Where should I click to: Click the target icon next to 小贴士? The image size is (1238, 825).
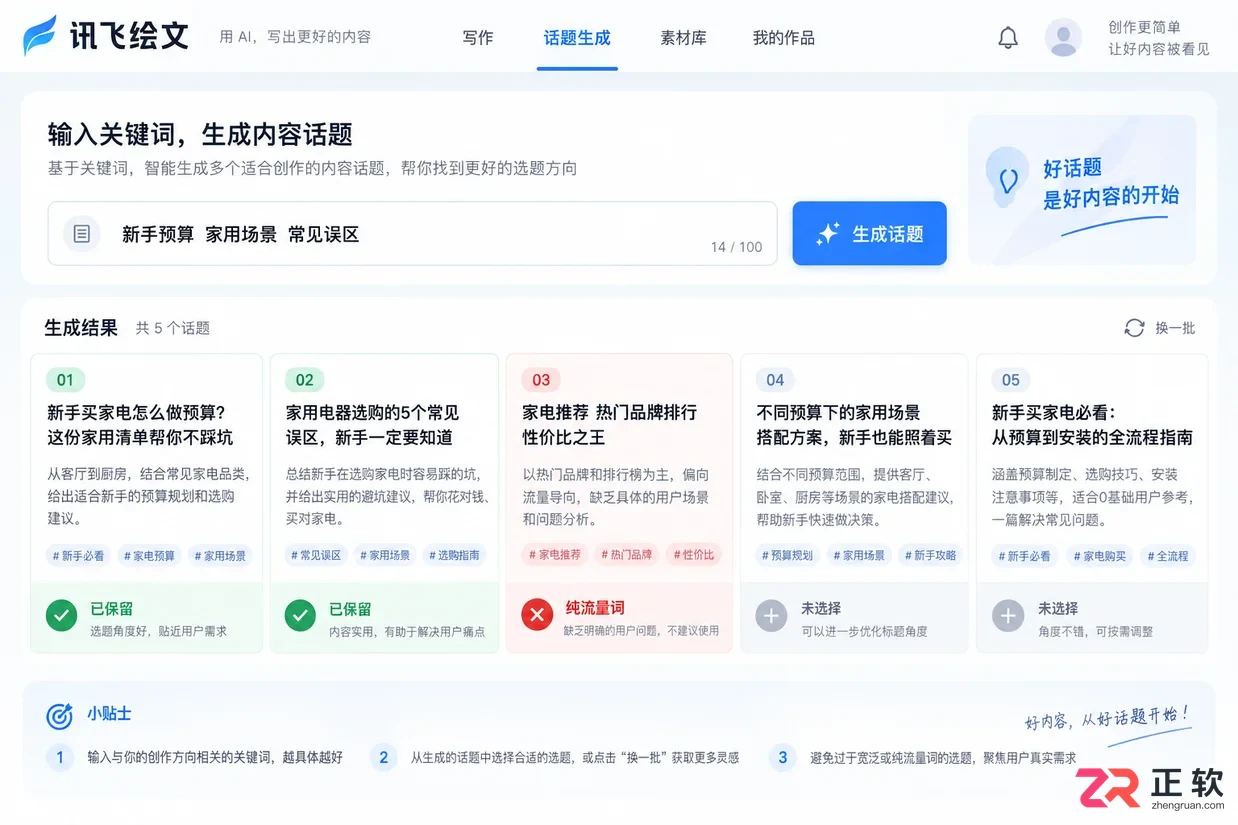coord(60,715)
